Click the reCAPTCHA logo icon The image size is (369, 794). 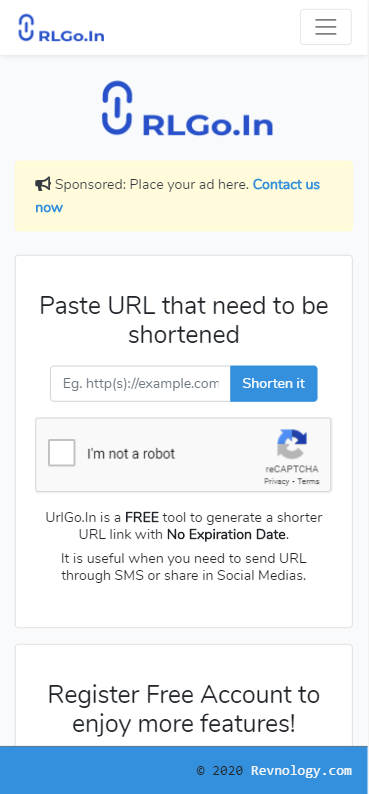(292, 444)
